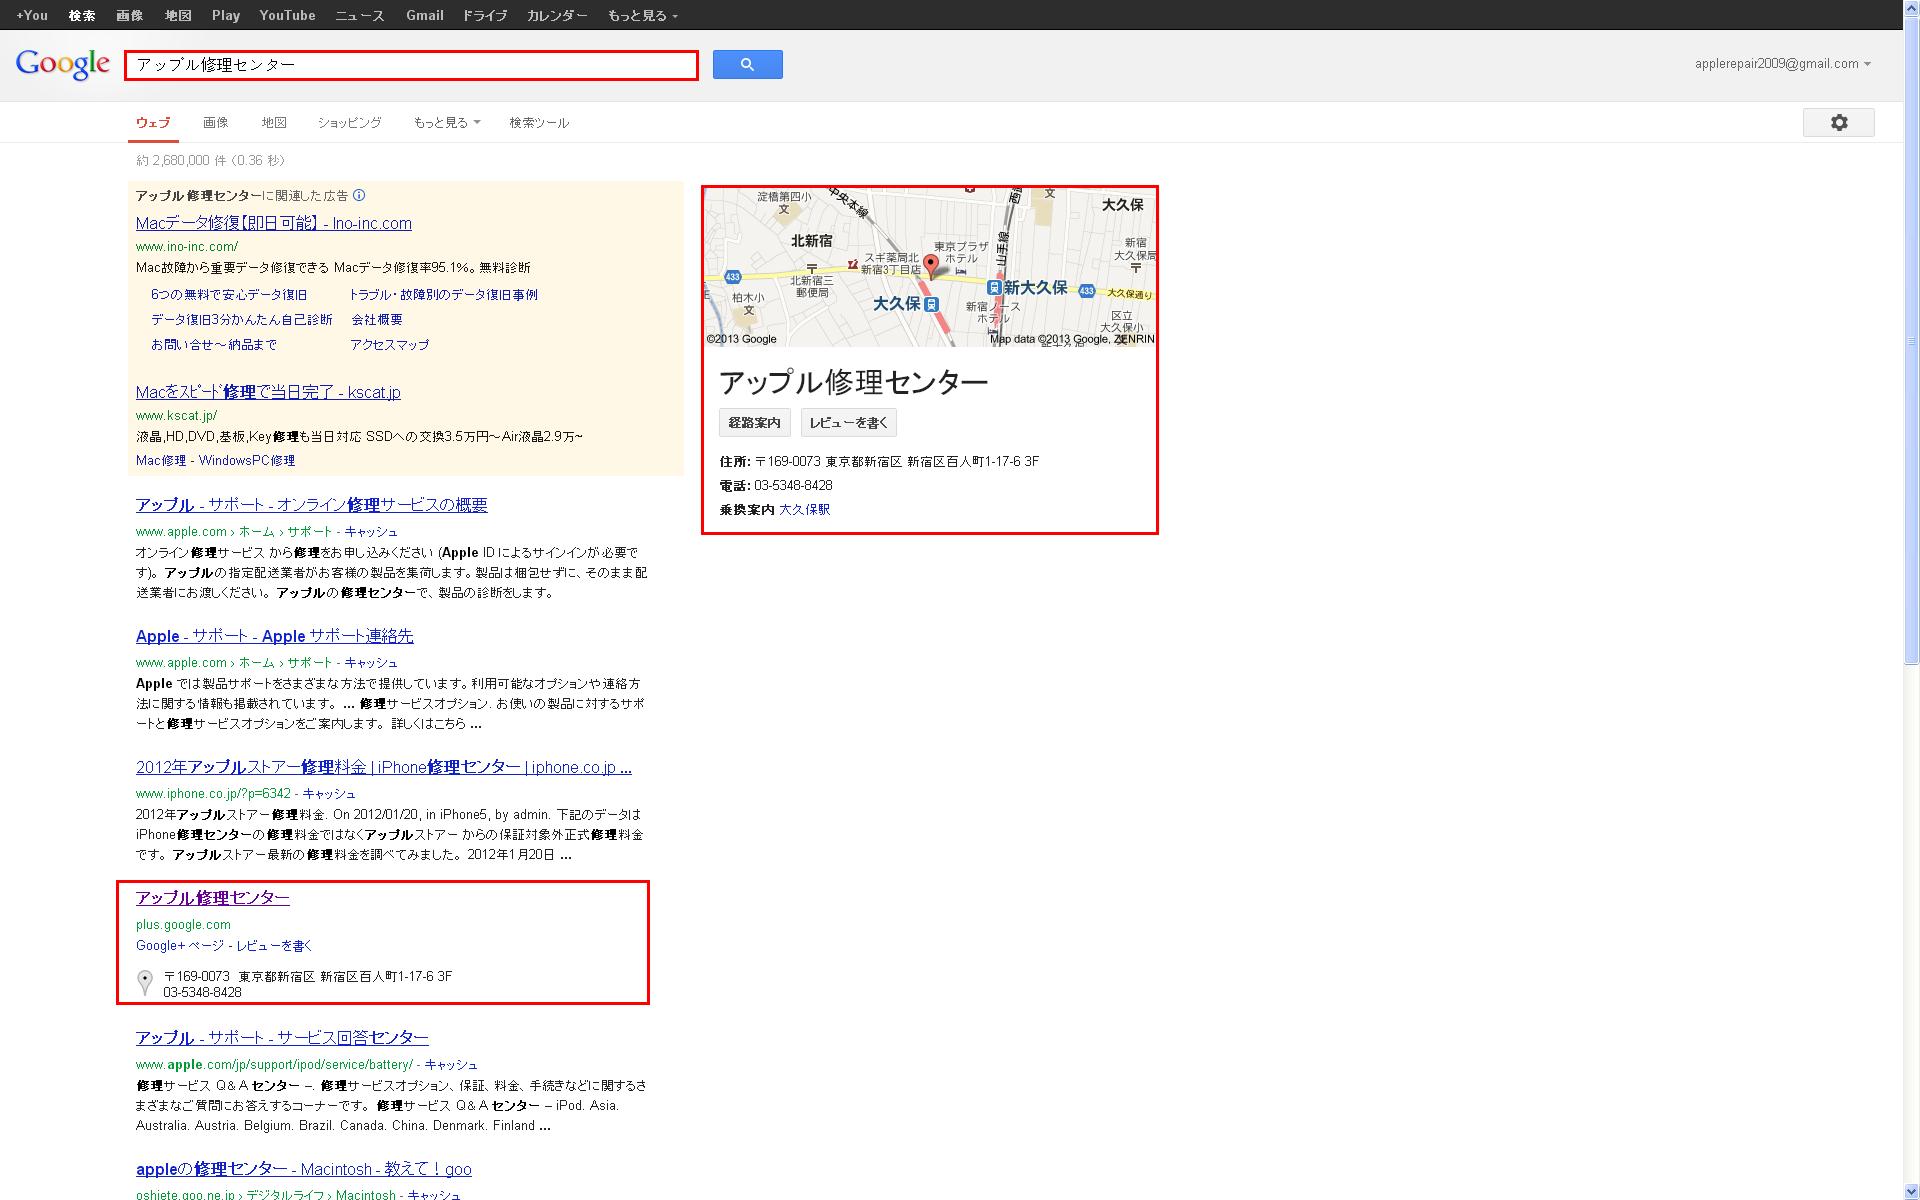
Task: Click the www.ino-inc.com/ URL text
Action: (x=187, y=246)
